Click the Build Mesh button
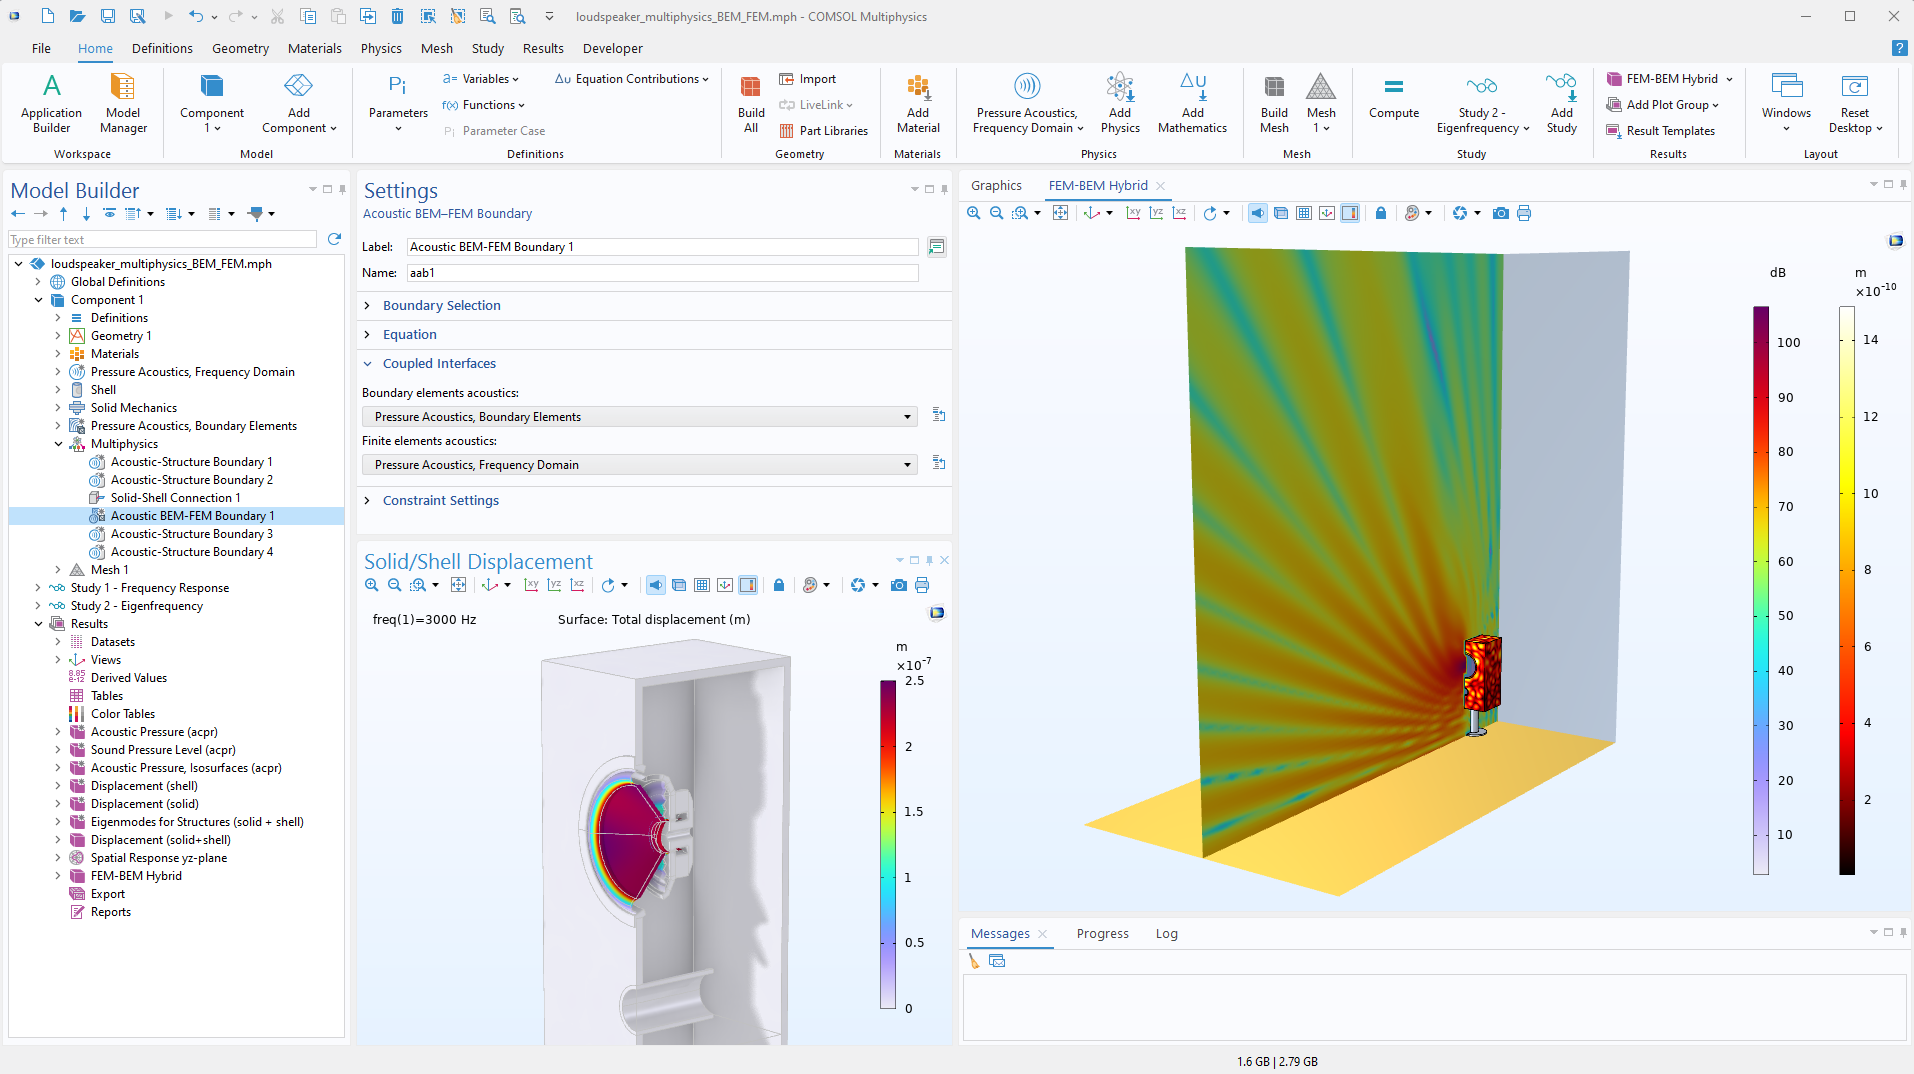This screenshot has height=1074, width=1914. (x=1274, y=103)
